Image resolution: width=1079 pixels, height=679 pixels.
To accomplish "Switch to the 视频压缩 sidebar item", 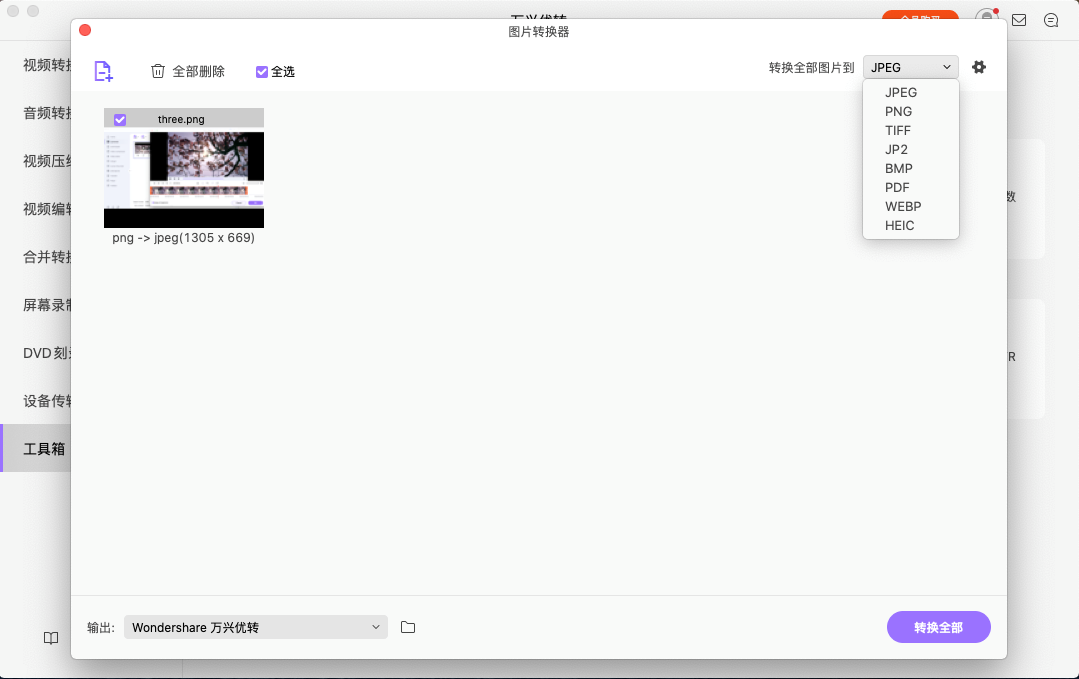I will (40, 160).
